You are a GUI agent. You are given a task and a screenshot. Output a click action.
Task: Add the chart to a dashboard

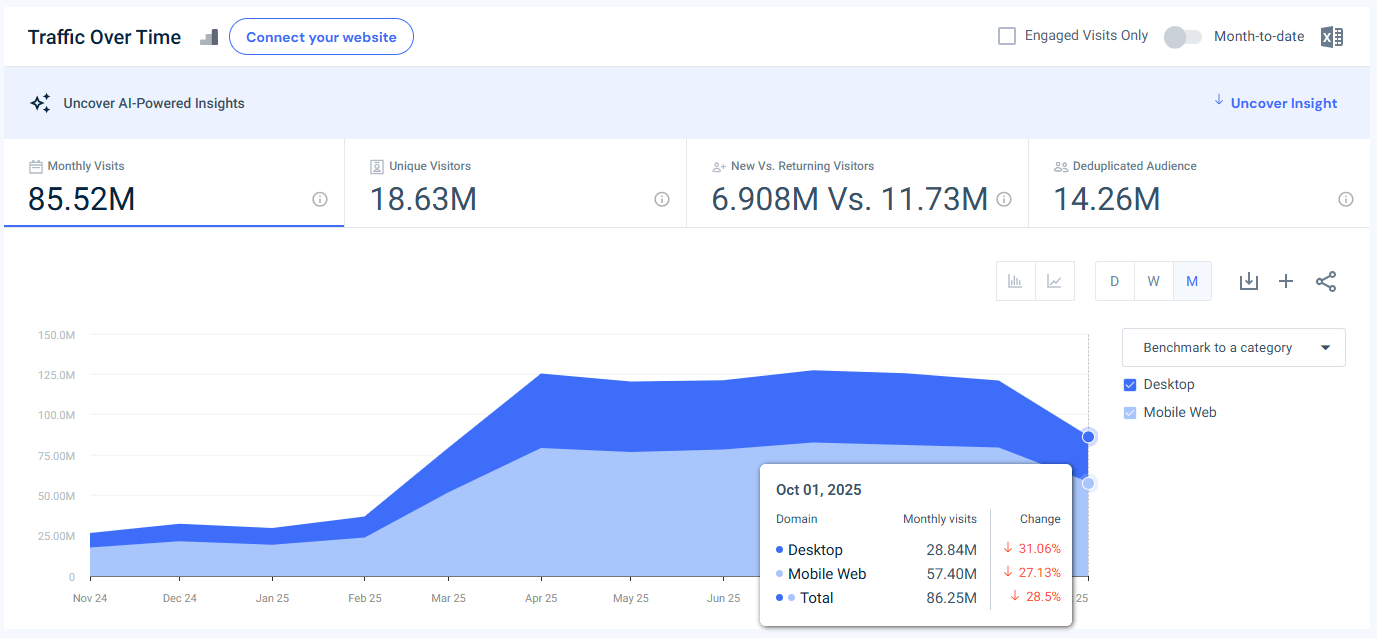click(x=1286, y=281)
